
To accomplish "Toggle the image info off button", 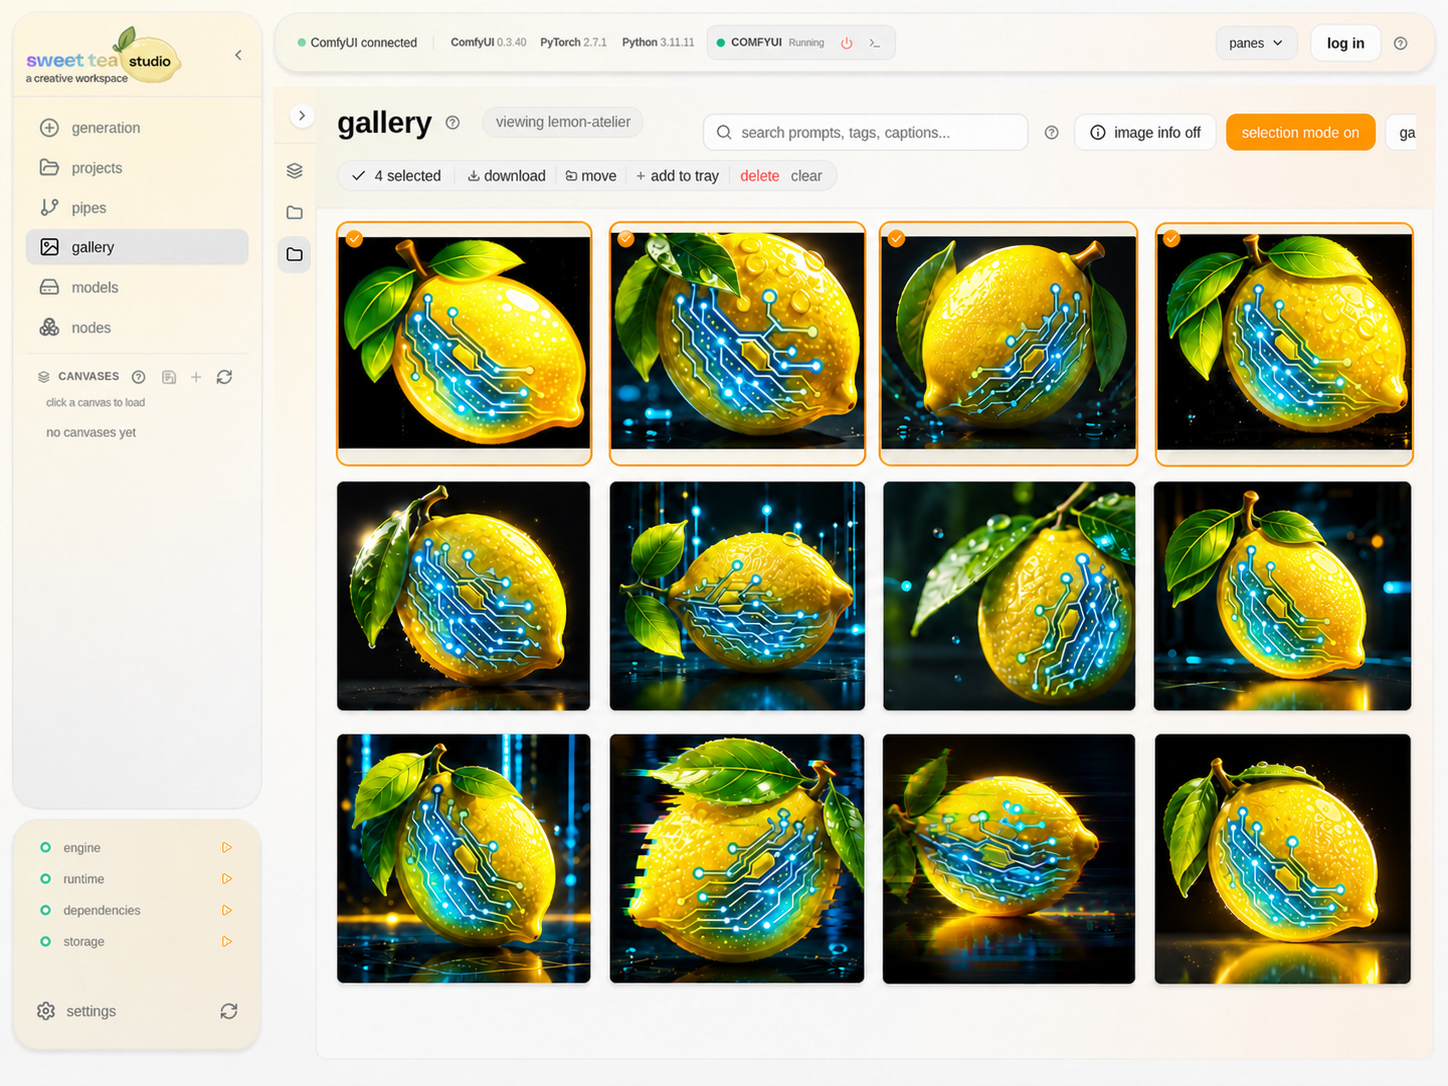I will (1145, 132).
